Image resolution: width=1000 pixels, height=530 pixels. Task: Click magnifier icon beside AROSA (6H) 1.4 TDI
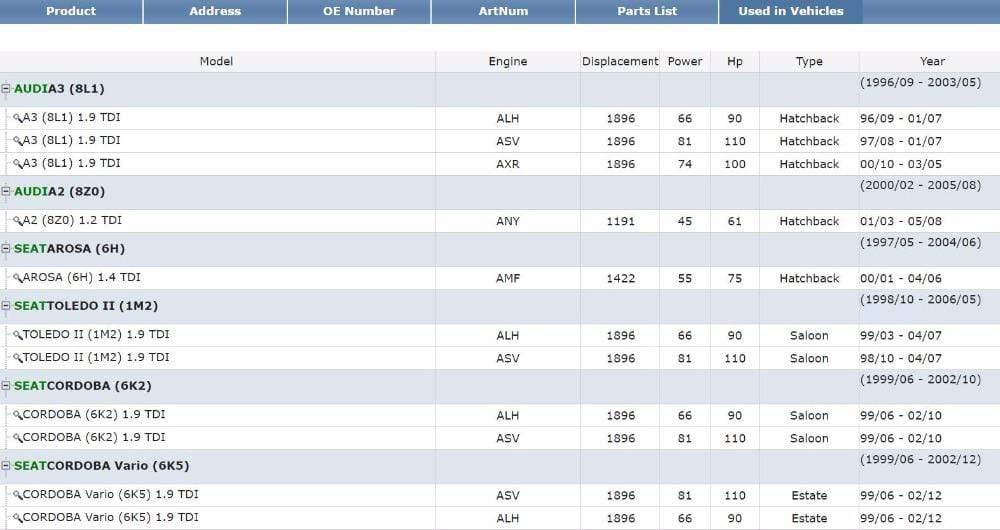tap(17, 278)
